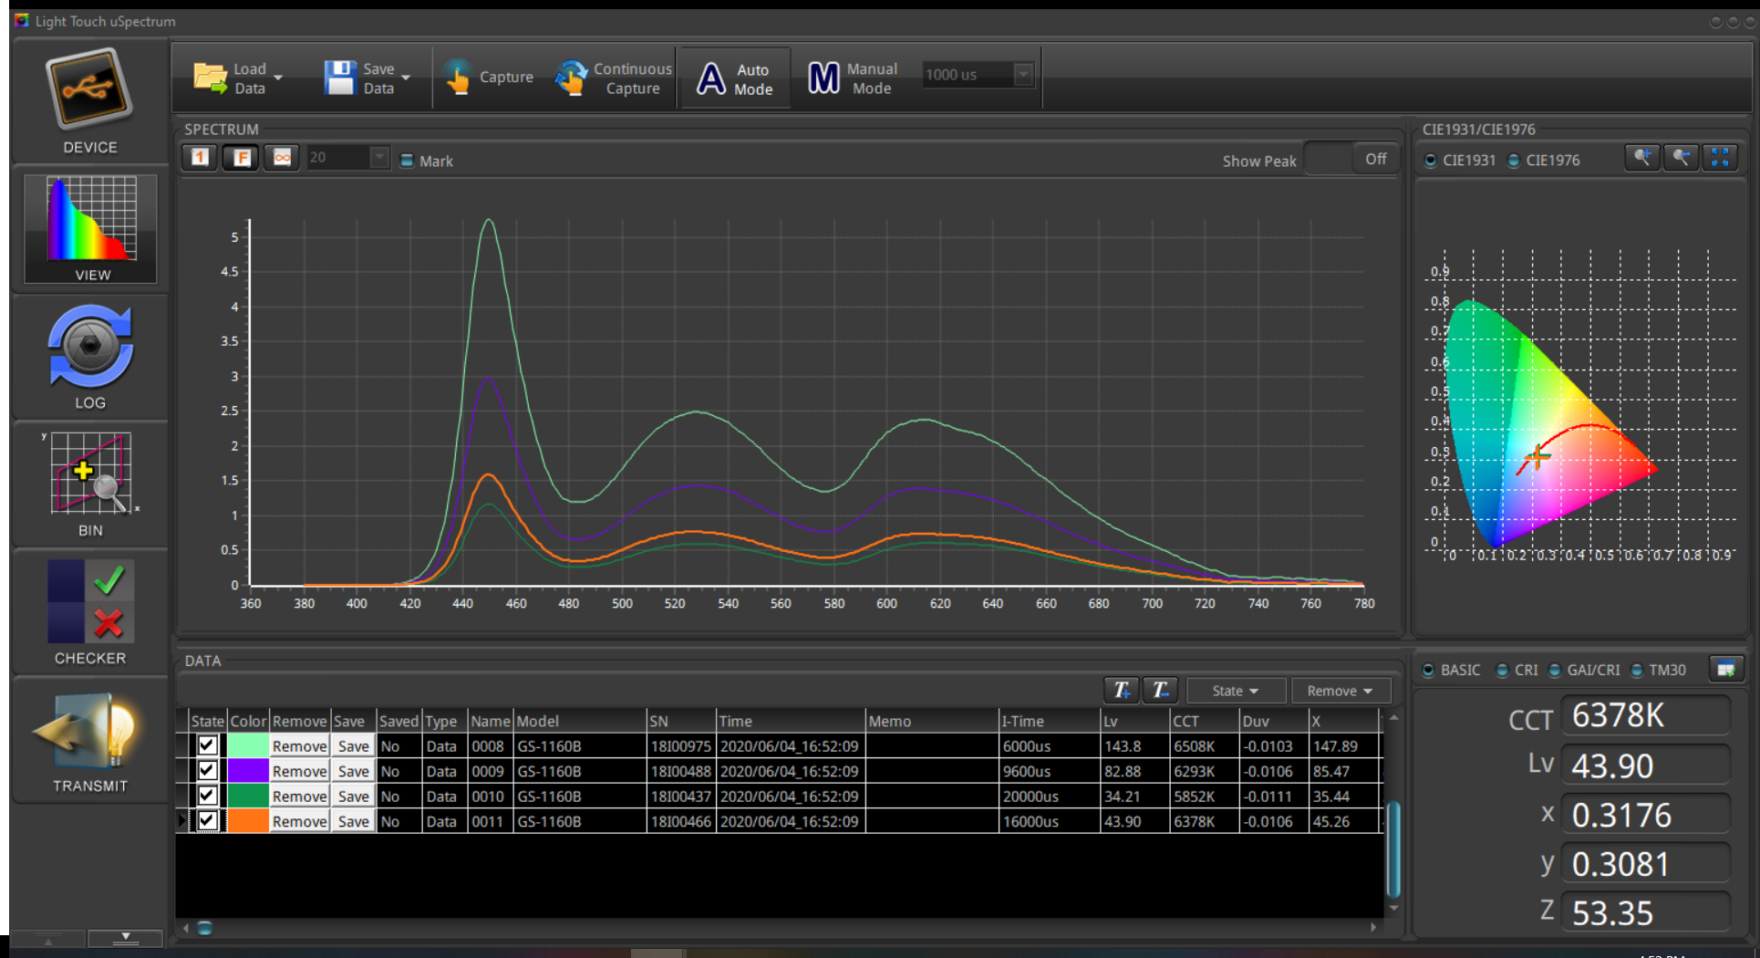The image size is (1760, 958).
Task: Uncheck the State checkbox for row 0008
Action: point(207,746)
